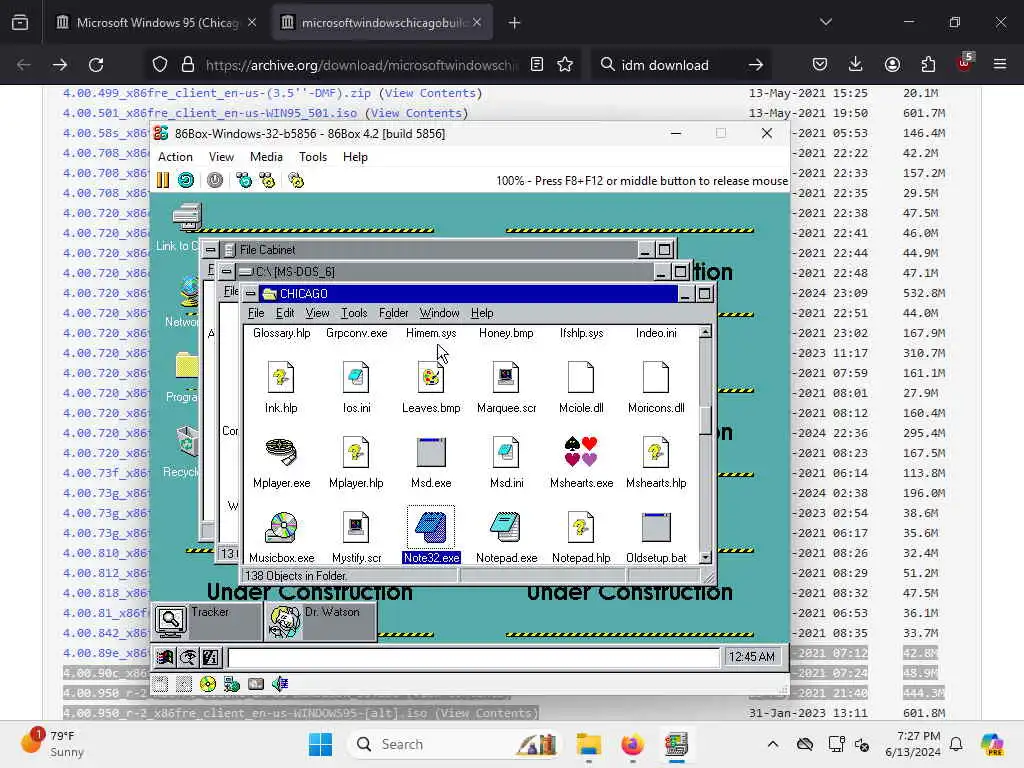The image size is (1024, 768).
Task: Click the Windows taskbar Search box
Action: pyautogui.click(x=455, y=744)
